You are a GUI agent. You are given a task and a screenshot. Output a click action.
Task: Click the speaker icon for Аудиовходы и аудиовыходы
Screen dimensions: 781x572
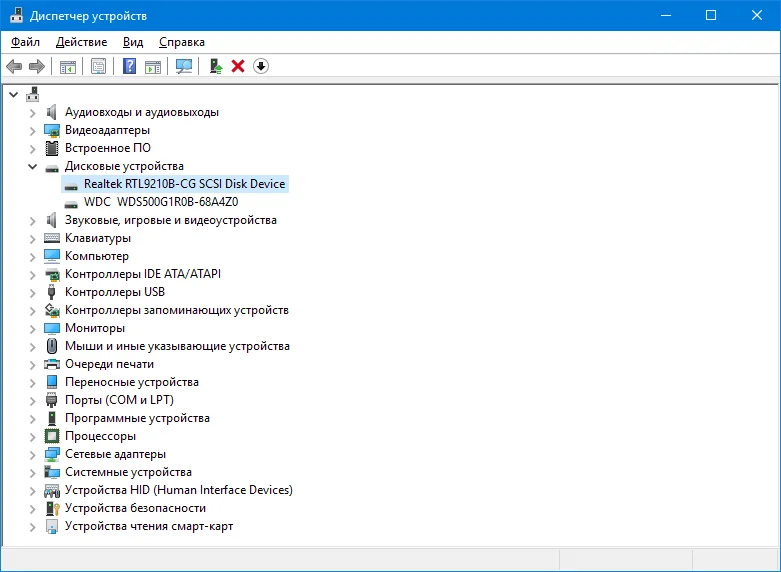(x=52, y=112)
